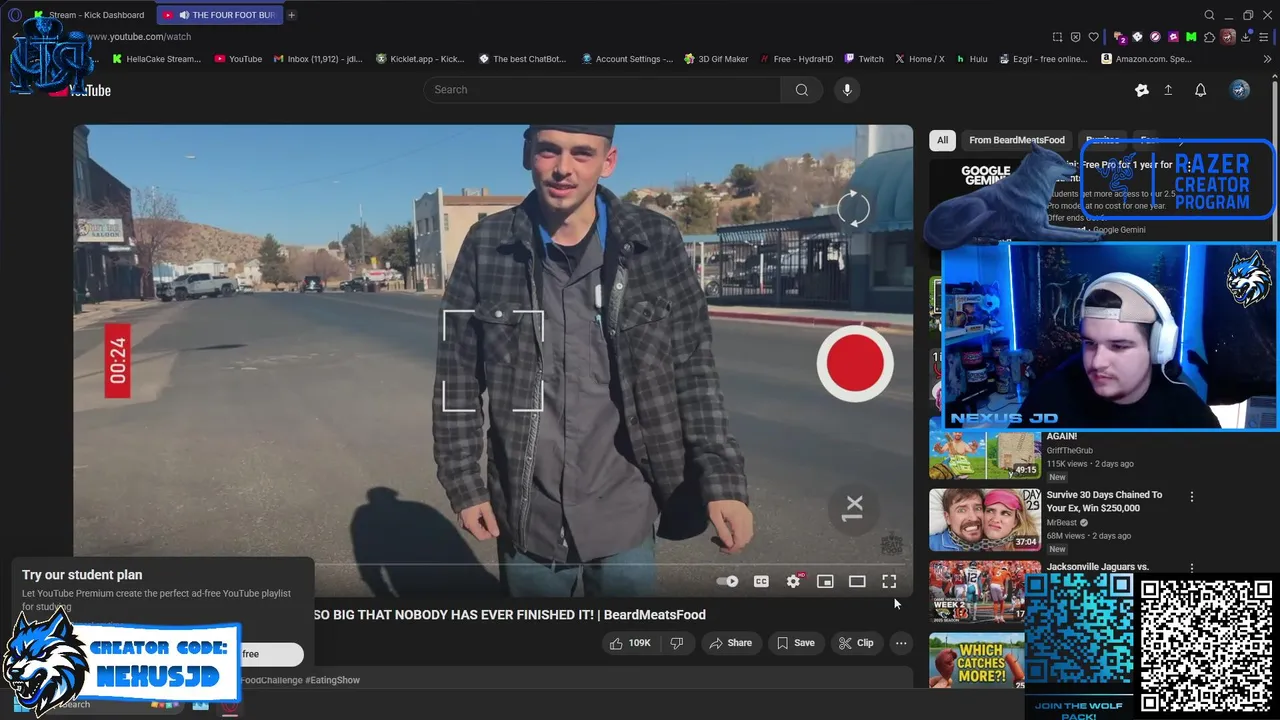Toggle closed captions CC button
This screenshot has height=720, width=1280.
pos(761,581)
